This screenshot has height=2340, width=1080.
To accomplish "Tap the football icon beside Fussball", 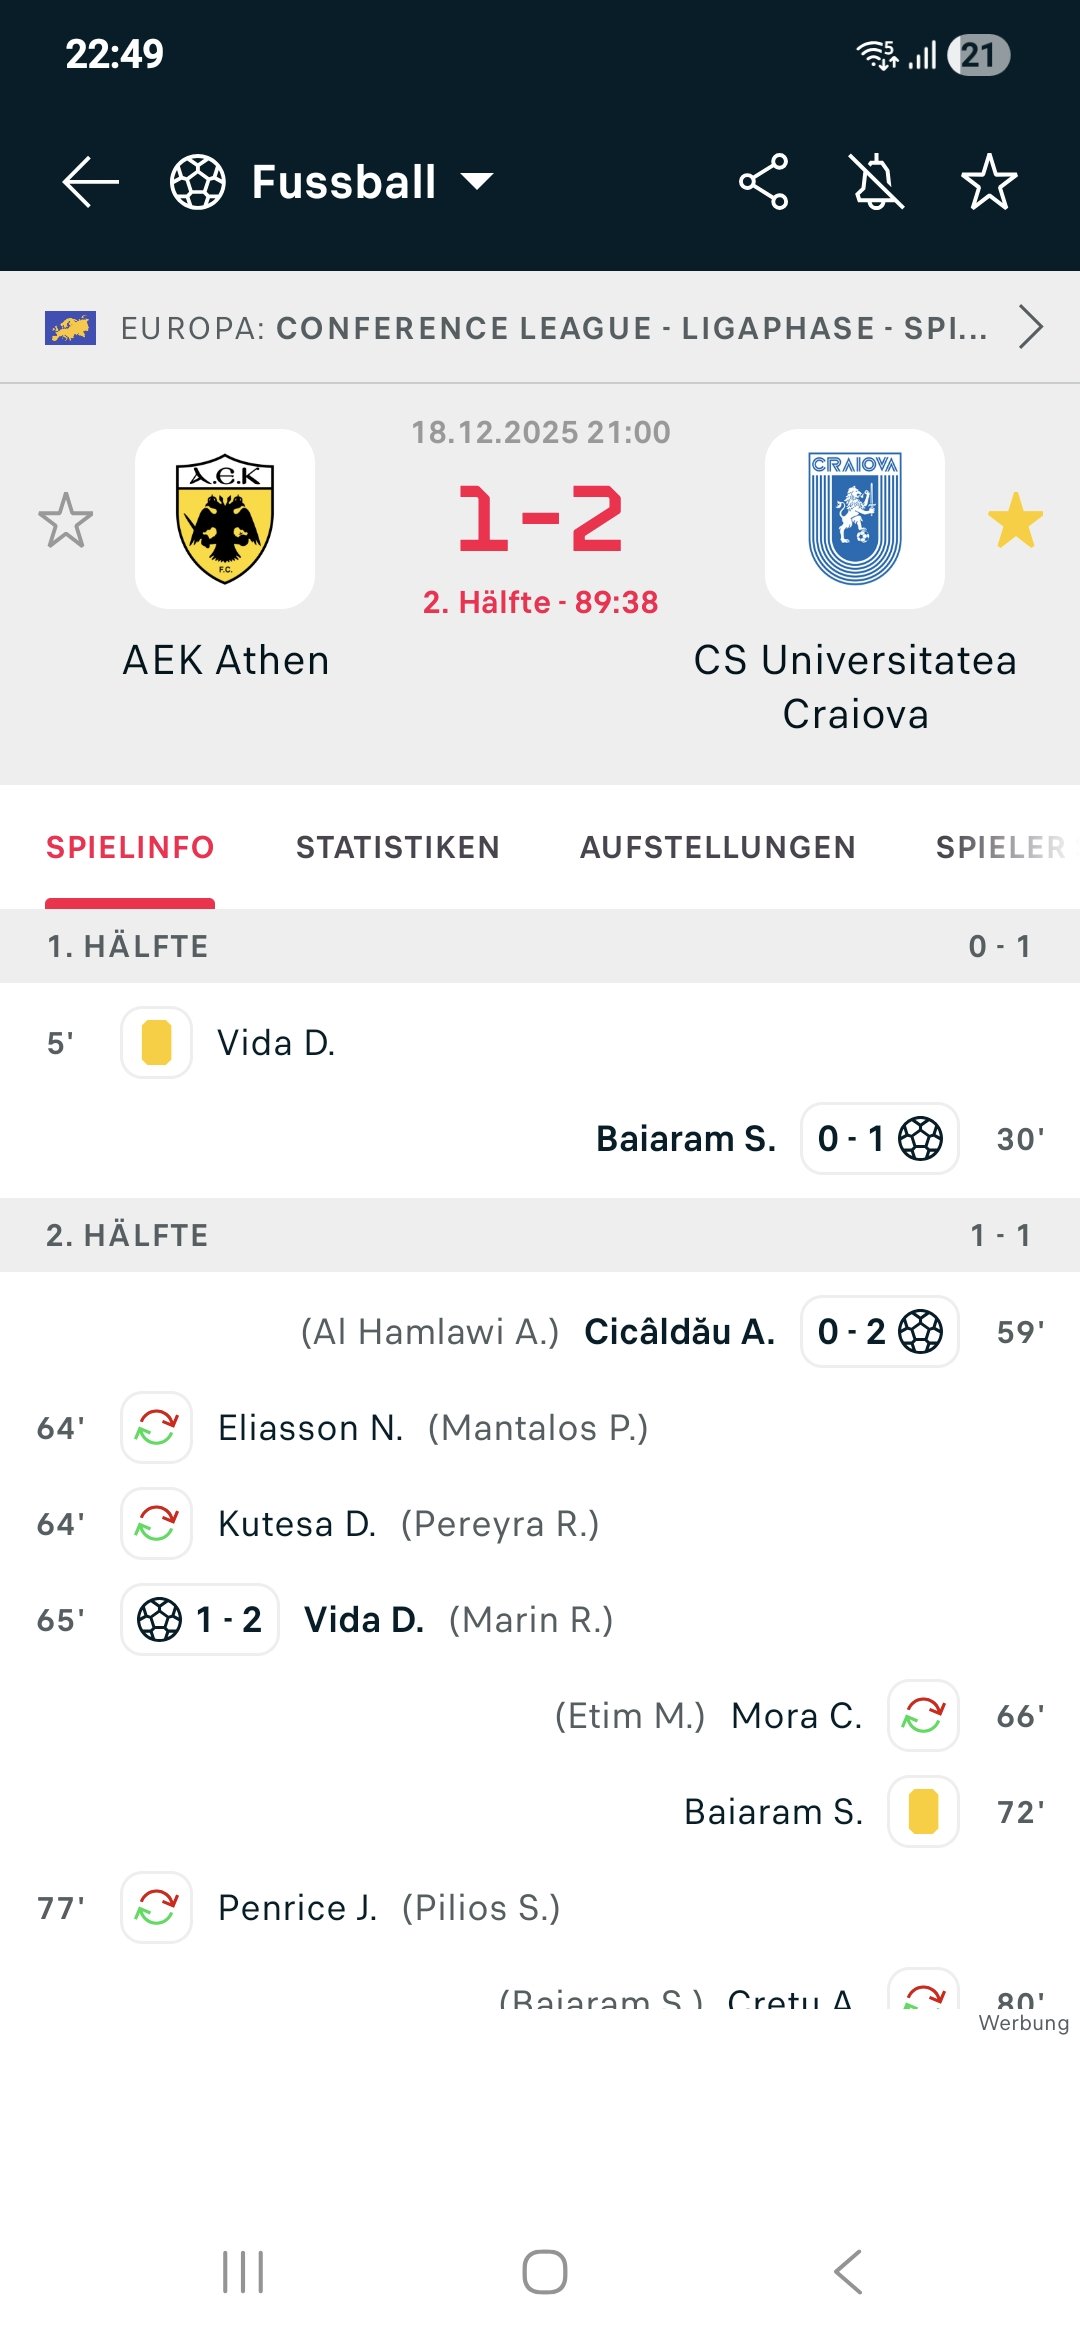I will pos(198,182).
